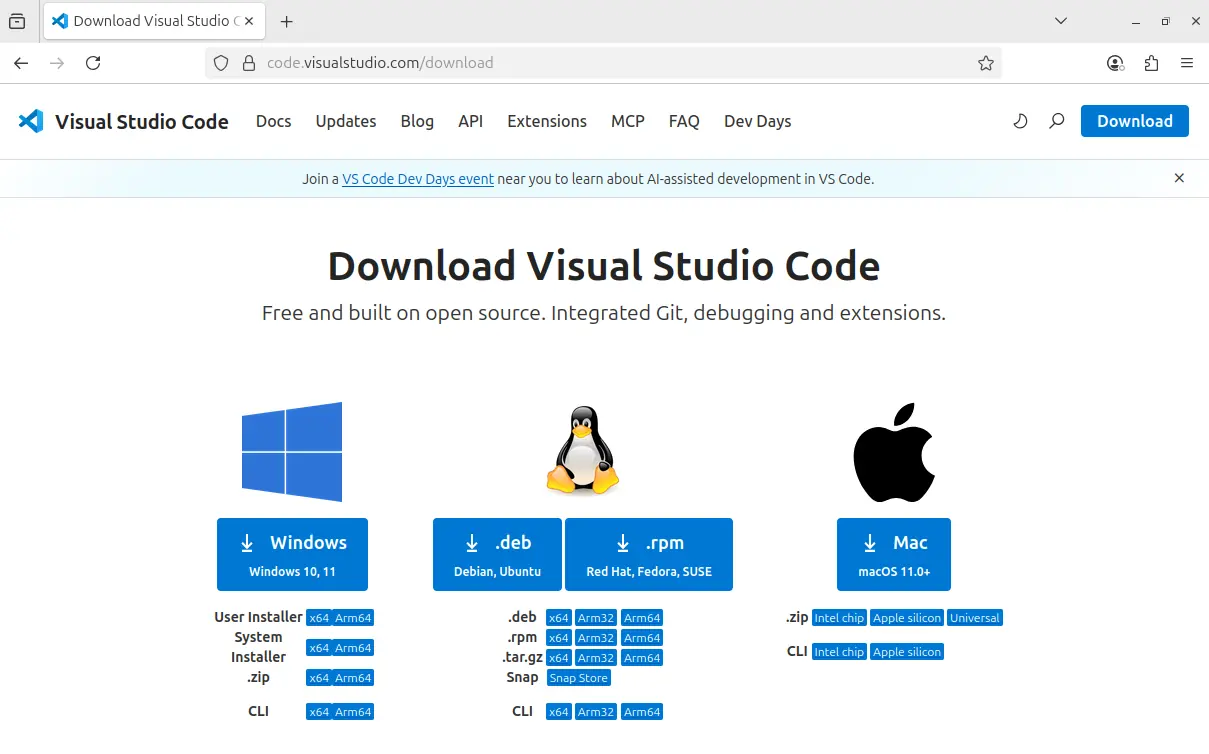Viewport: 1209px width, 754px height.
Task: Open the Docs navigation item
Action: click(273, 121)
